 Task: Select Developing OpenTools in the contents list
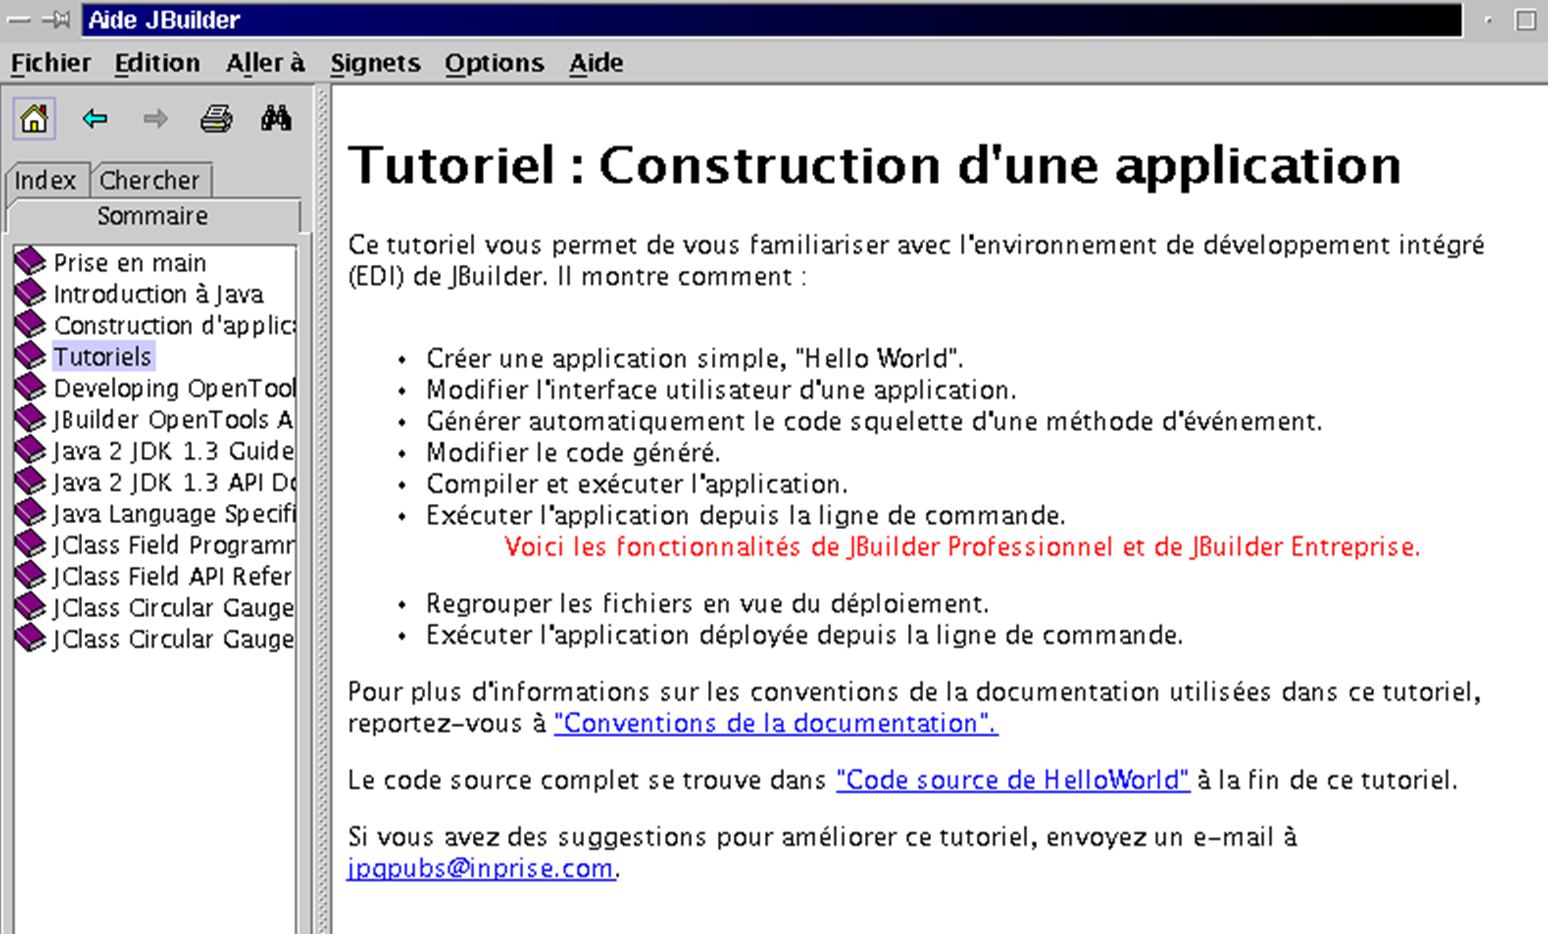click(x=174, y=388)
